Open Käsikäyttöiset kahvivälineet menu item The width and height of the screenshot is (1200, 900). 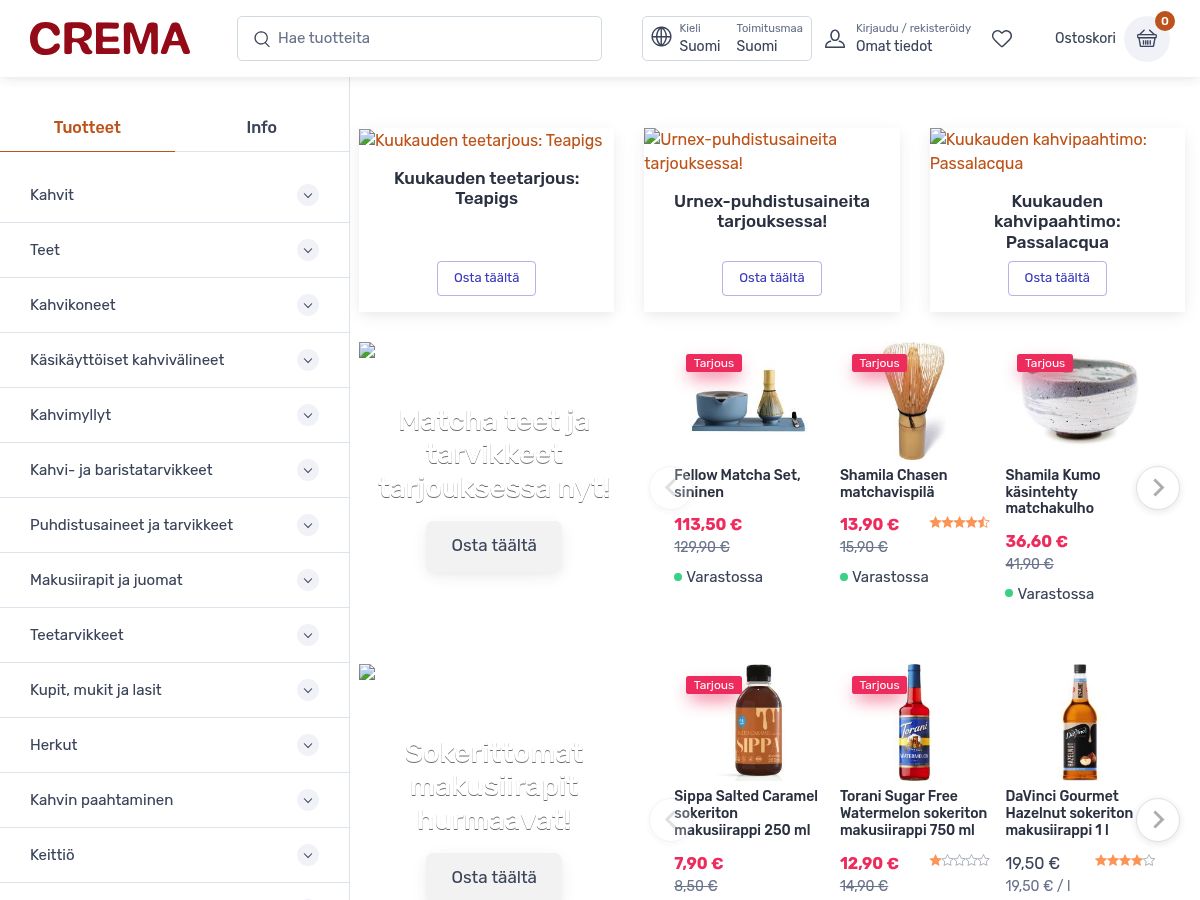pos(127,360)
